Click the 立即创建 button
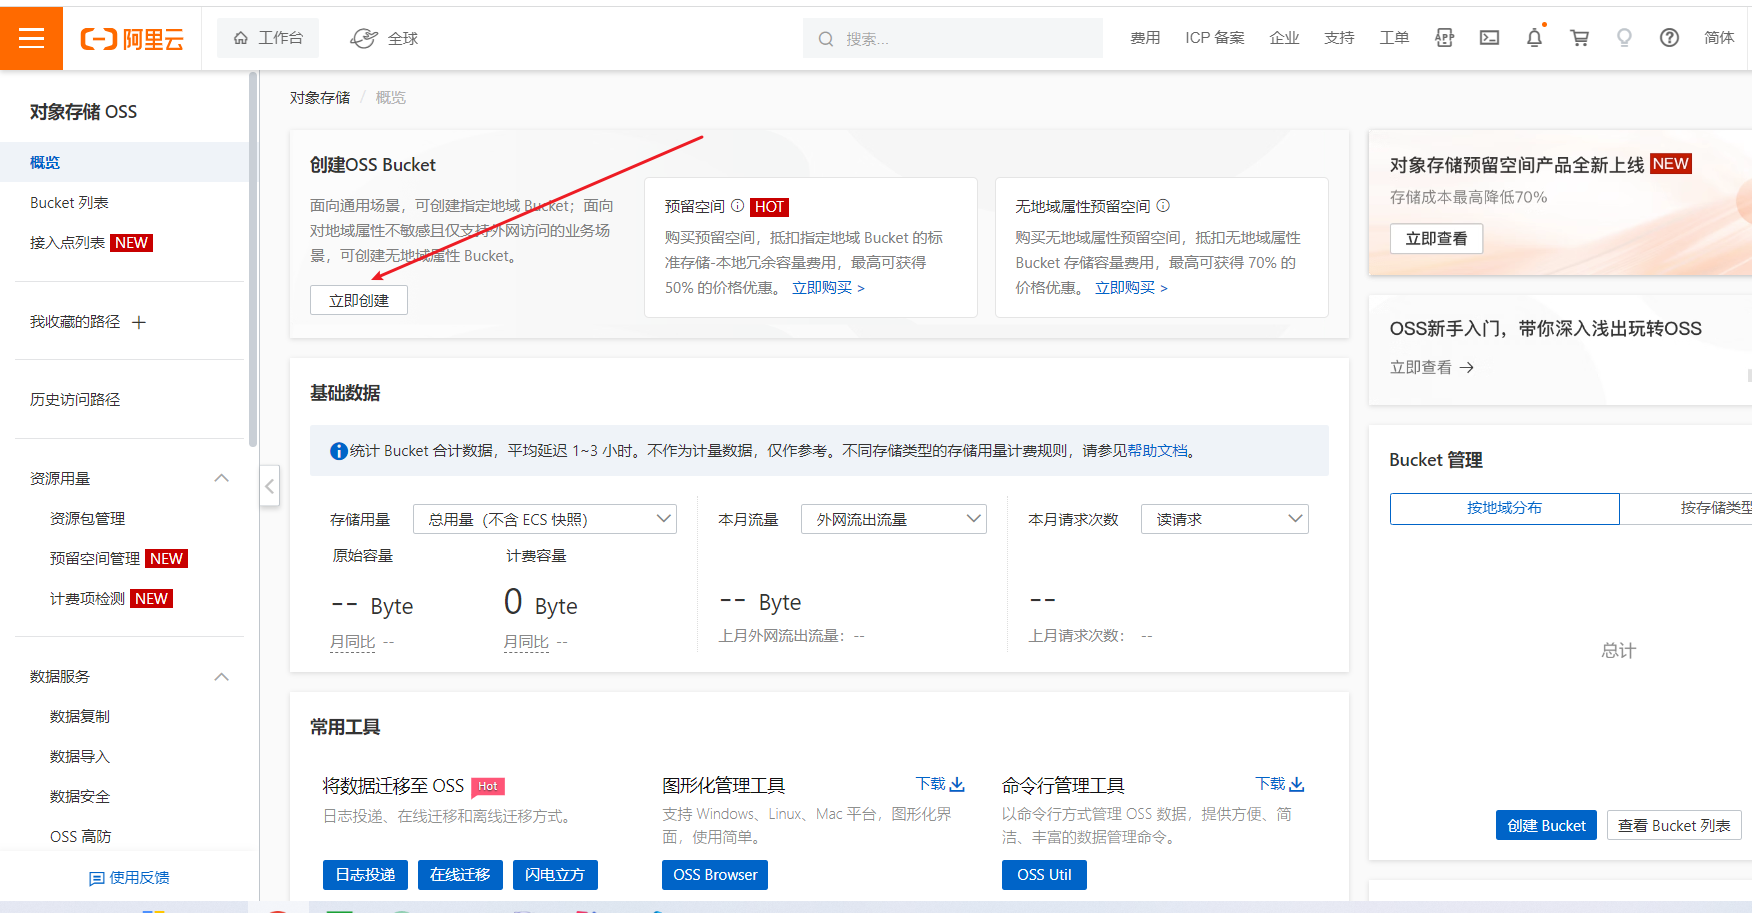This screenshot has width=1752, height=913. (x=359, y=300)
